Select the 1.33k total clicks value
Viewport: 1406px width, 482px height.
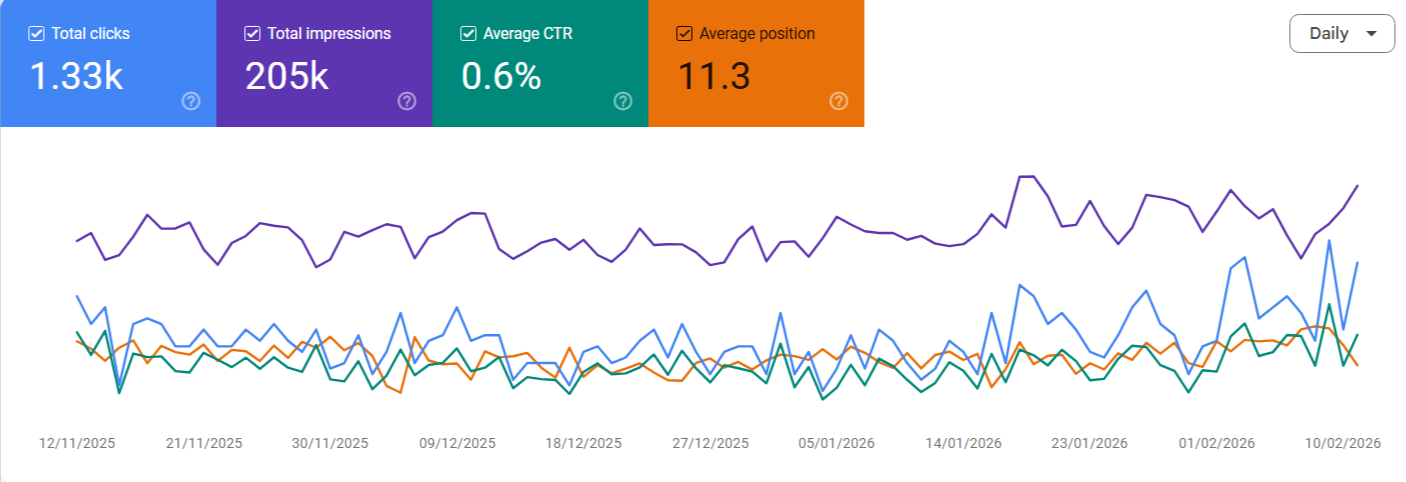click(76, 77)
